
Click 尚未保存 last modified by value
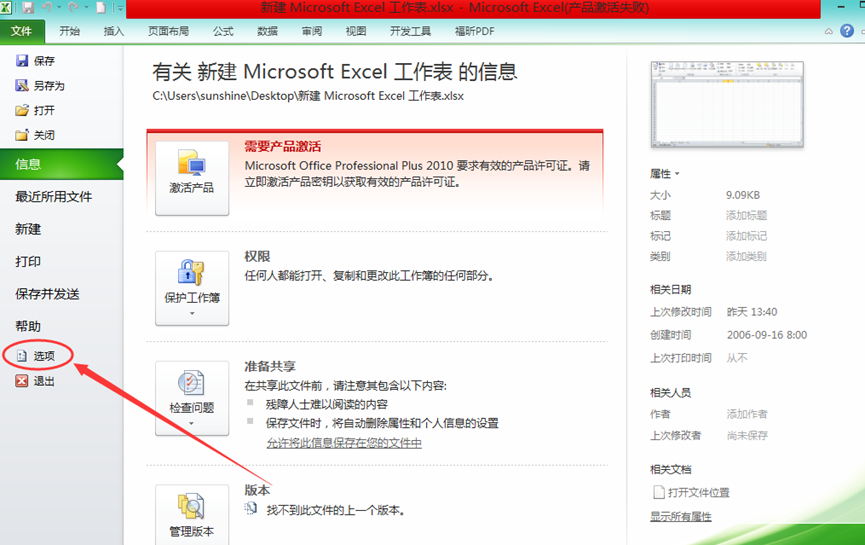[x=747, y=435]
